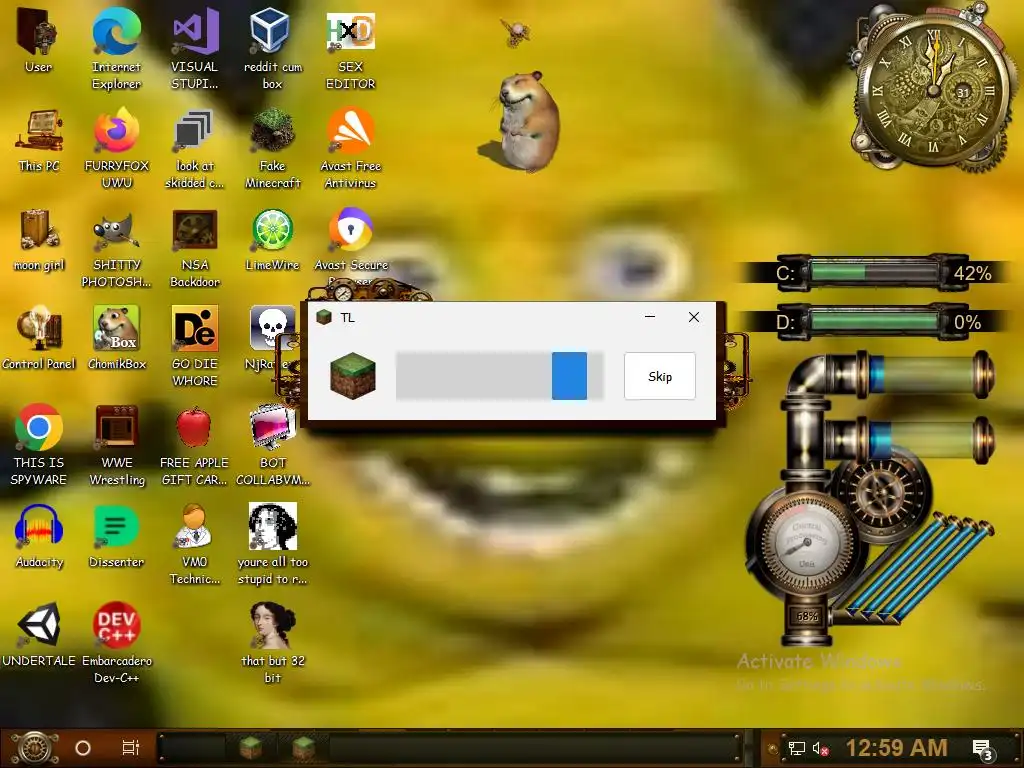Open Task View on the taskbar
The image size is (1024, 768).
131,748
